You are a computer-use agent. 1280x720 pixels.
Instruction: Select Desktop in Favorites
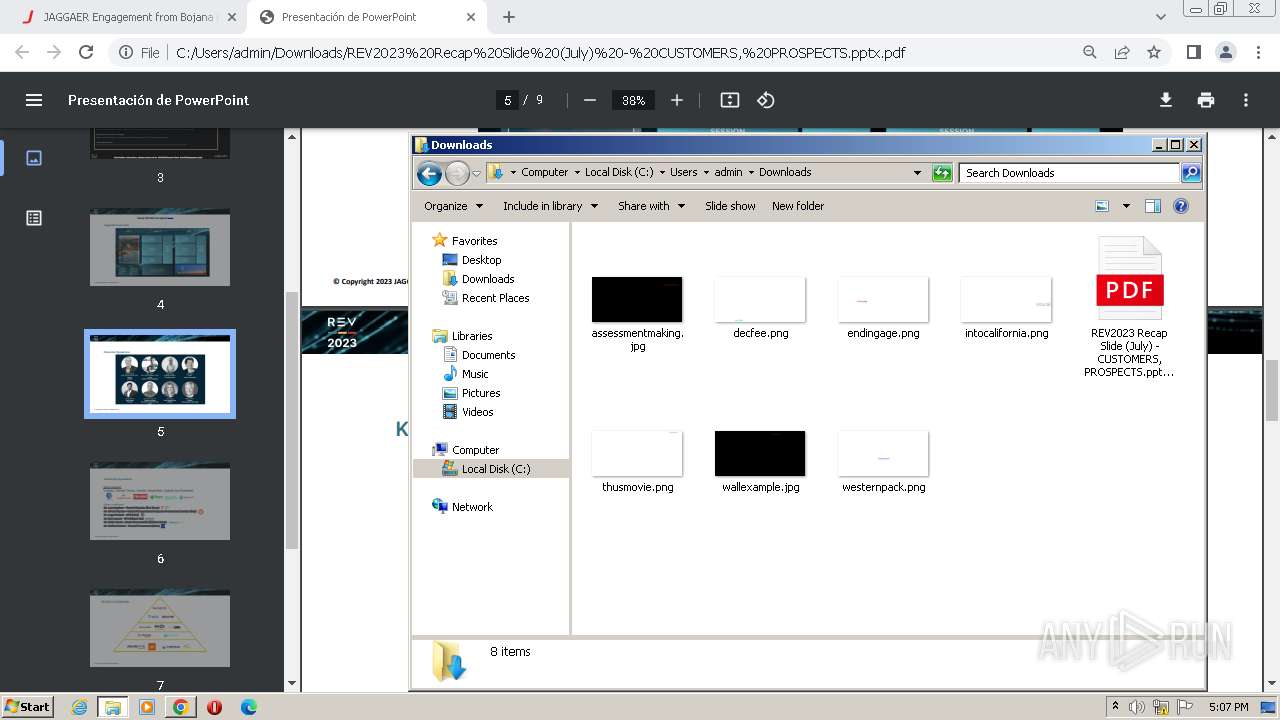pyautogui.click(x=481, y=260)
